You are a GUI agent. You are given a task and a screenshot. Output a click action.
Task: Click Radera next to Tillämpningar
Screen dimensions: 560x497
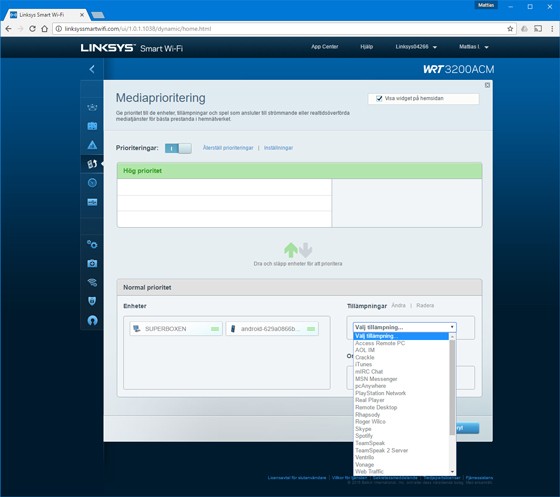pyautogui.click(x=425, y=305)
